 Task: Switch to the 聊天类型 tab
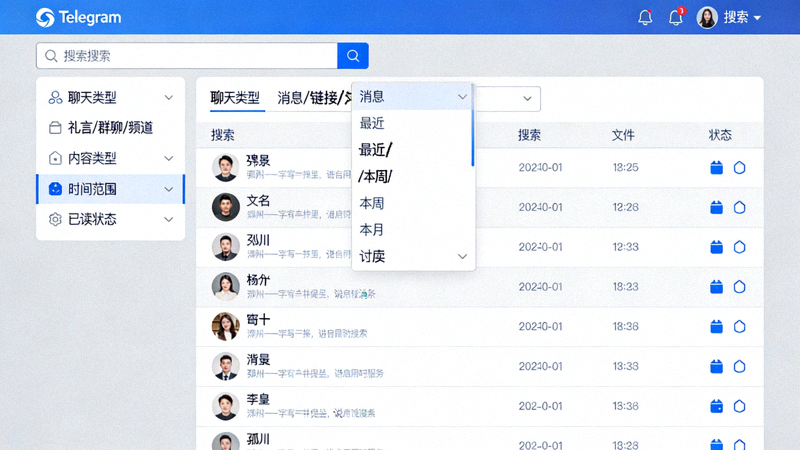click(235, 97)
